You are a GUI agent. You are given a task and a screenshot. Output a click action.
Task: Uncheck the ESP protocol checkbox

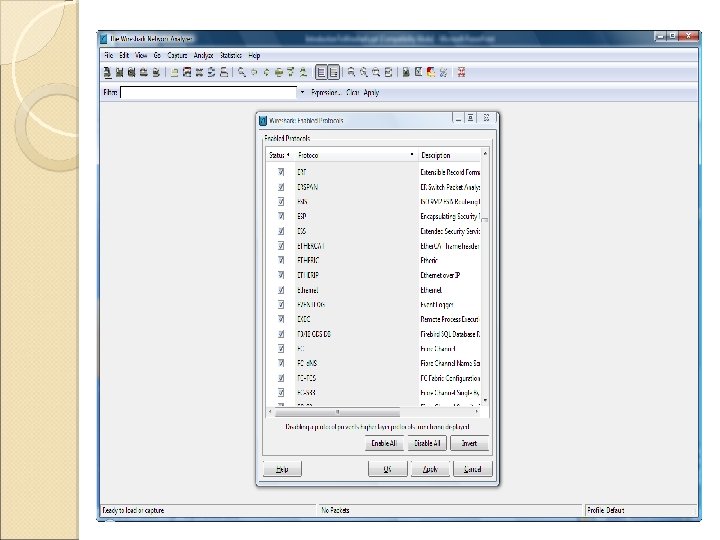[x=281, y=216]
